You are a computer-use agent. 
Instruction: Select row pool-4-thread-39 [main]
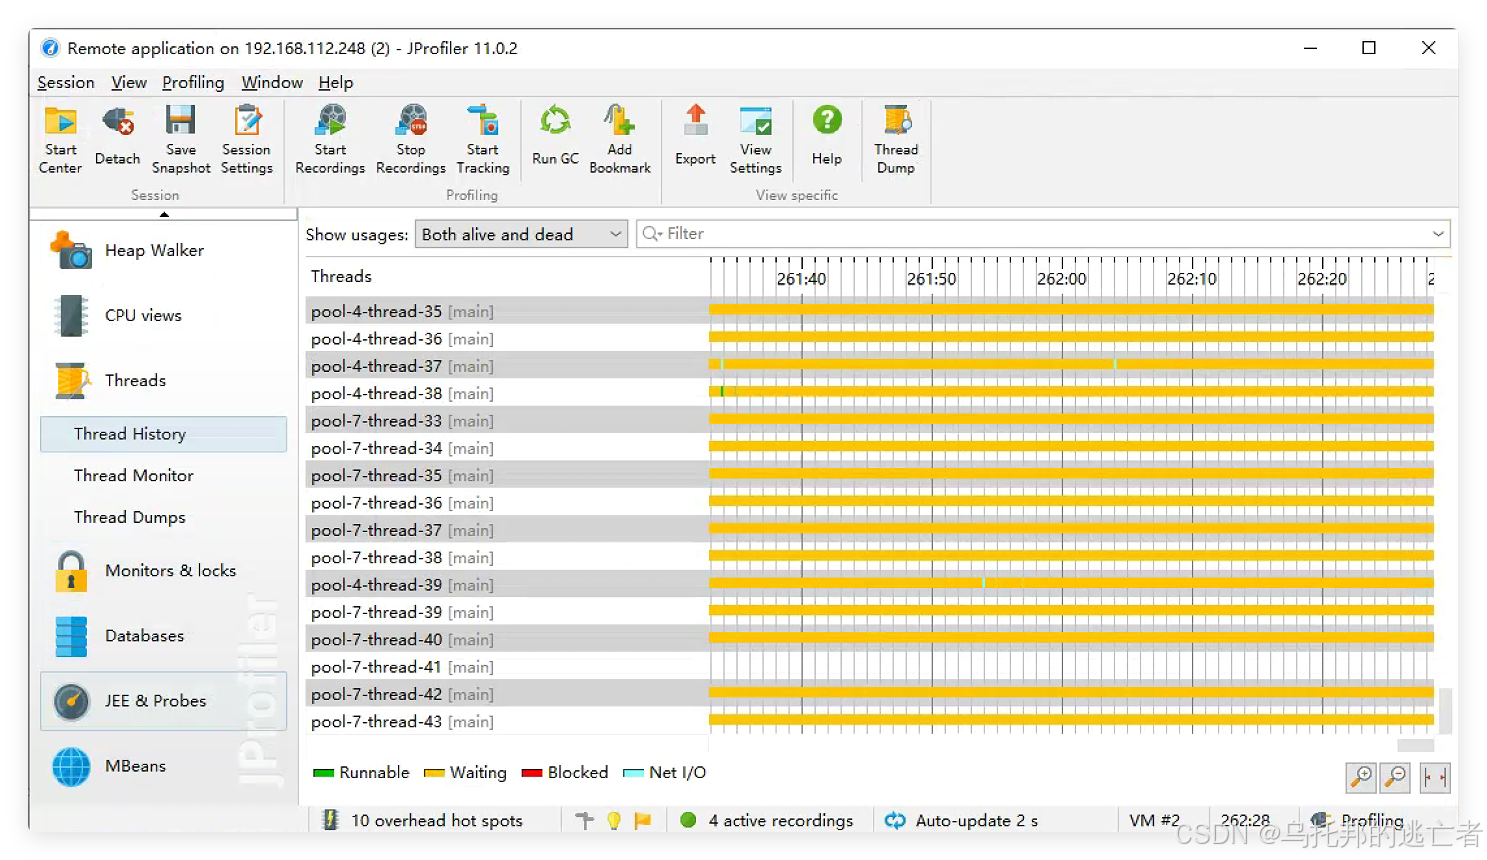pyautogui.click(x=869, y=585)
